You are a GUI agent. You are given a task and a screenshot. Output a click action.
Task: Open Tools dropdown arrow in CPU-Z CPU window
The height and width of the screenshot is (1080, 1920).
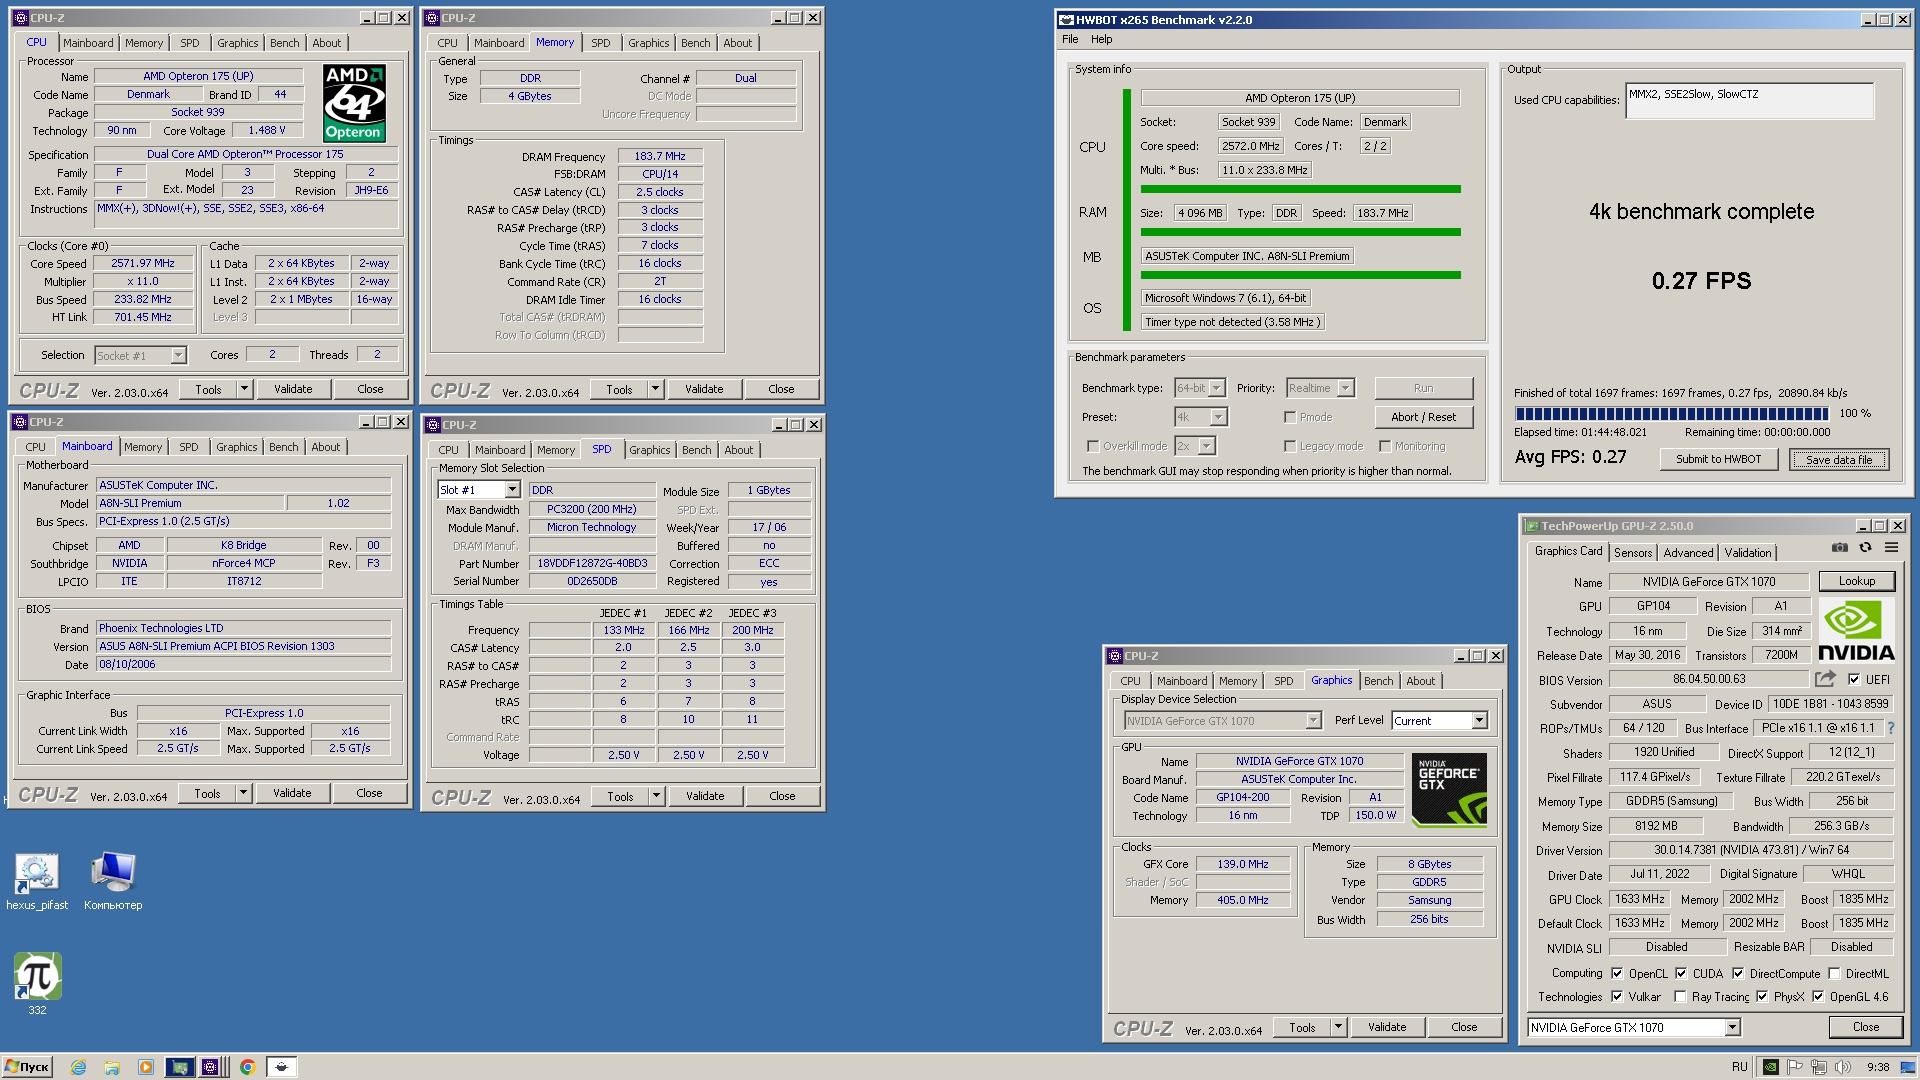point(244,389)
